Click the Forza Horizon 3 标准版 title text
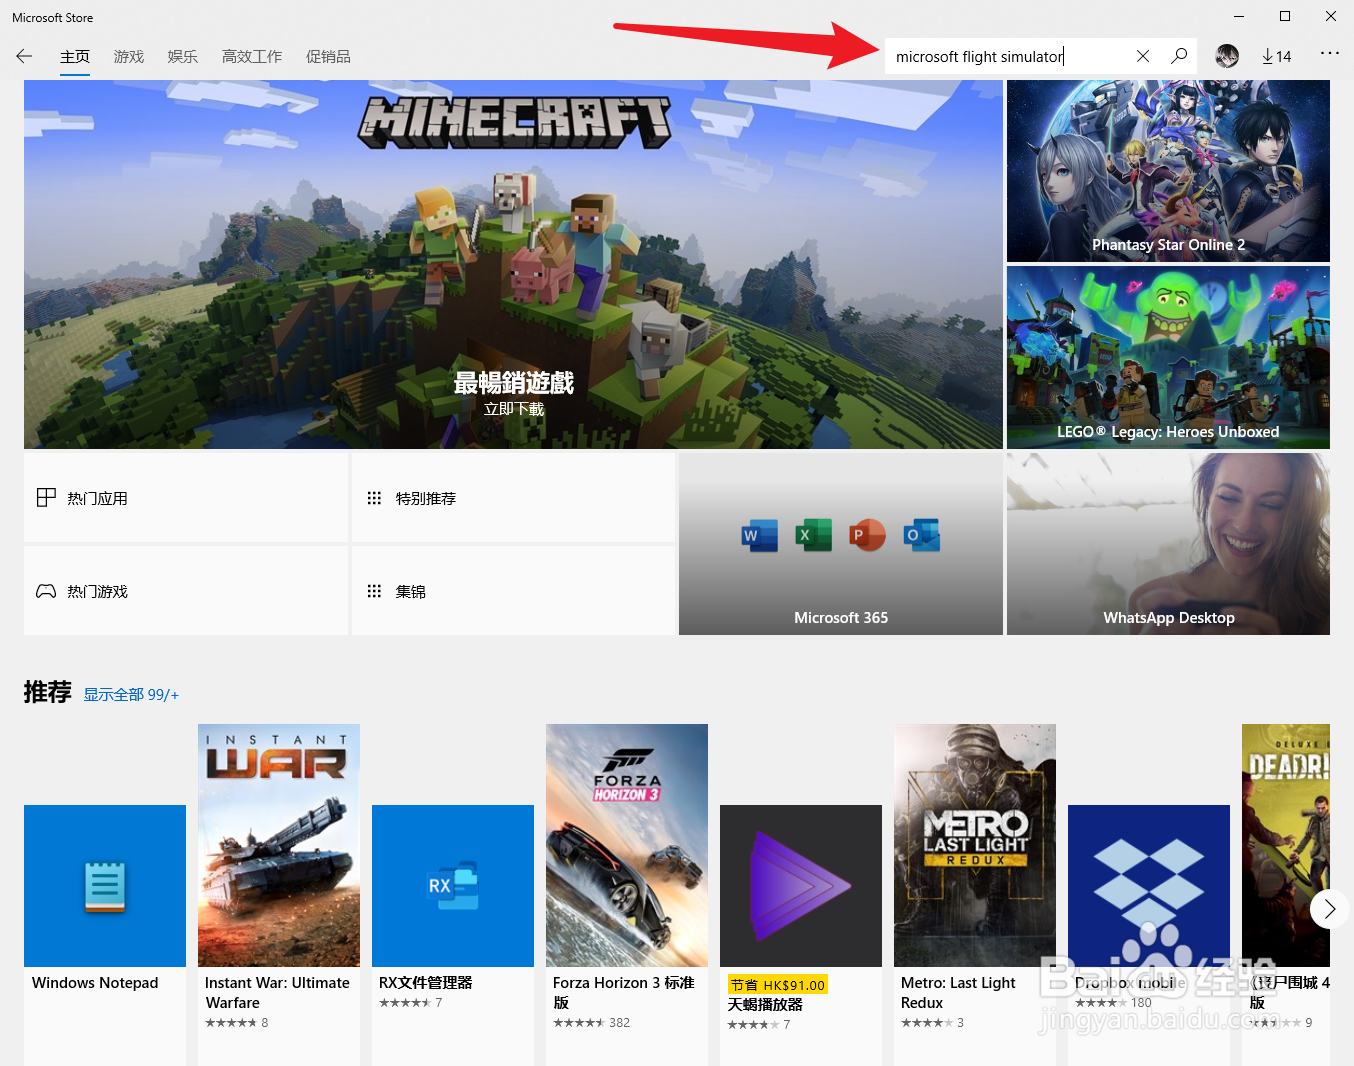The width and height of the screenshot is (1354, 1066). [x=624, y=993]
